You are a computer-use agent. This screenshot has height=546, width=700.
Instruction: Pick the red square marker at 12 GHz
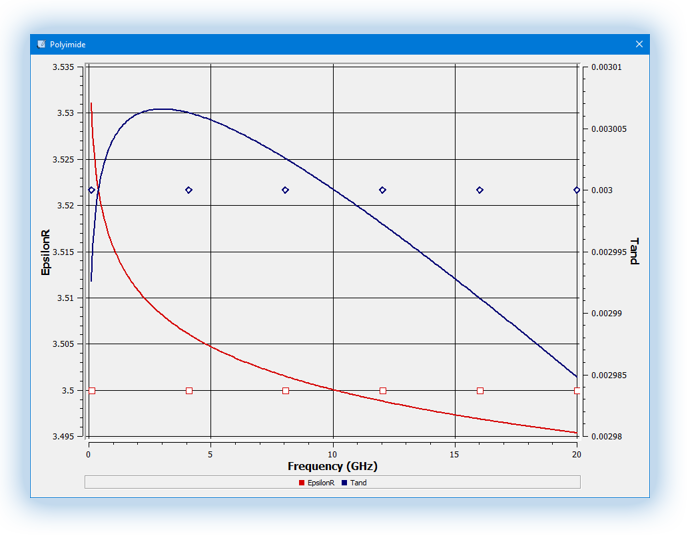pyautogui.click(x=383, y=391)
